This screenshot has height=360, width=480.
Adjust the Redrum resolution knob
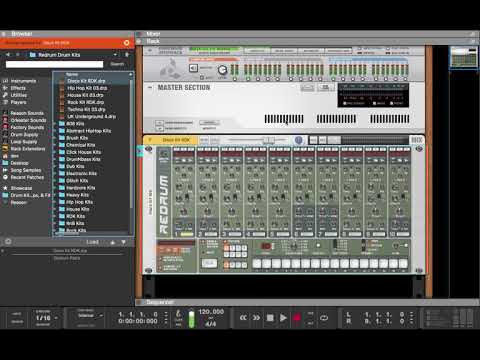294,247
